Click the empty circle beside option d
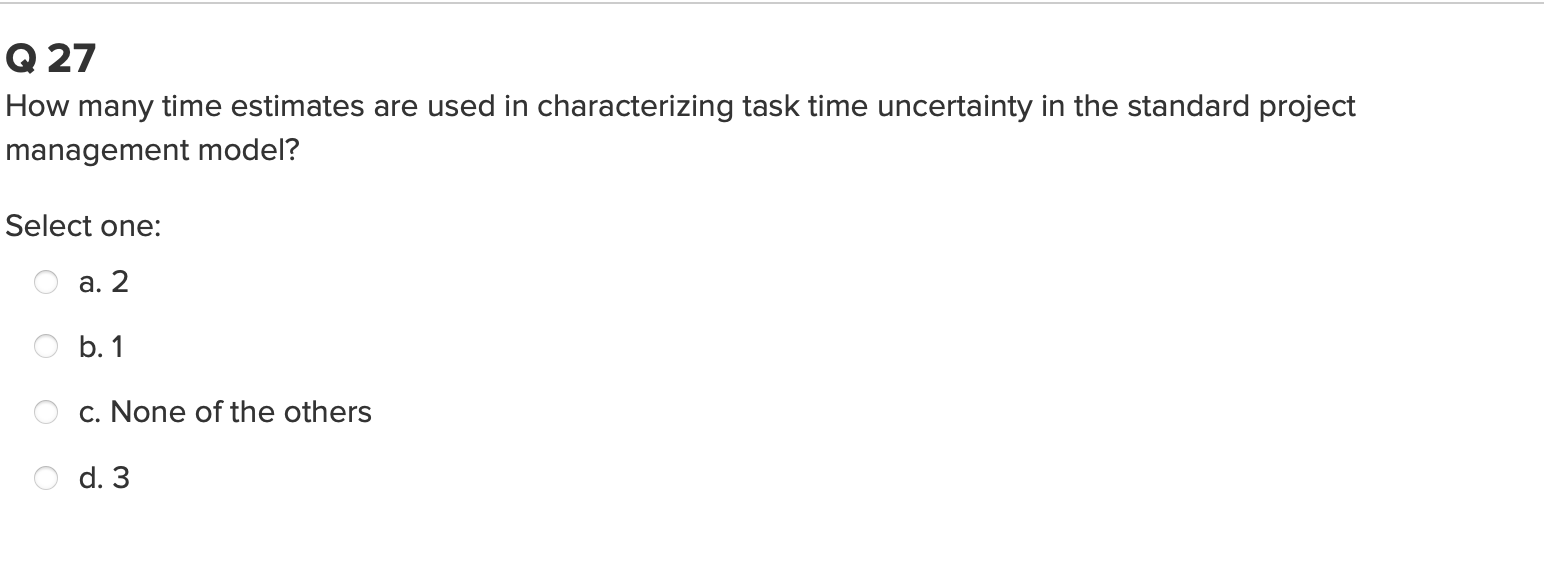The height and width of the screenshot is (576, 1544). tap(45, 478)
